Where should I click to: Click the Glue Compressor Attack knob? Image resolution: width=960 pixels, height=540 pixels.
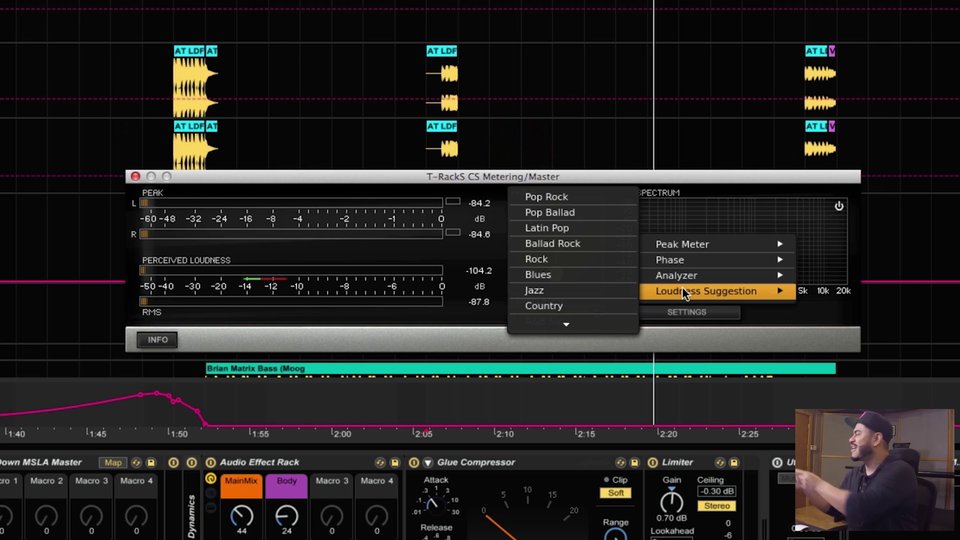coord(433,504)
